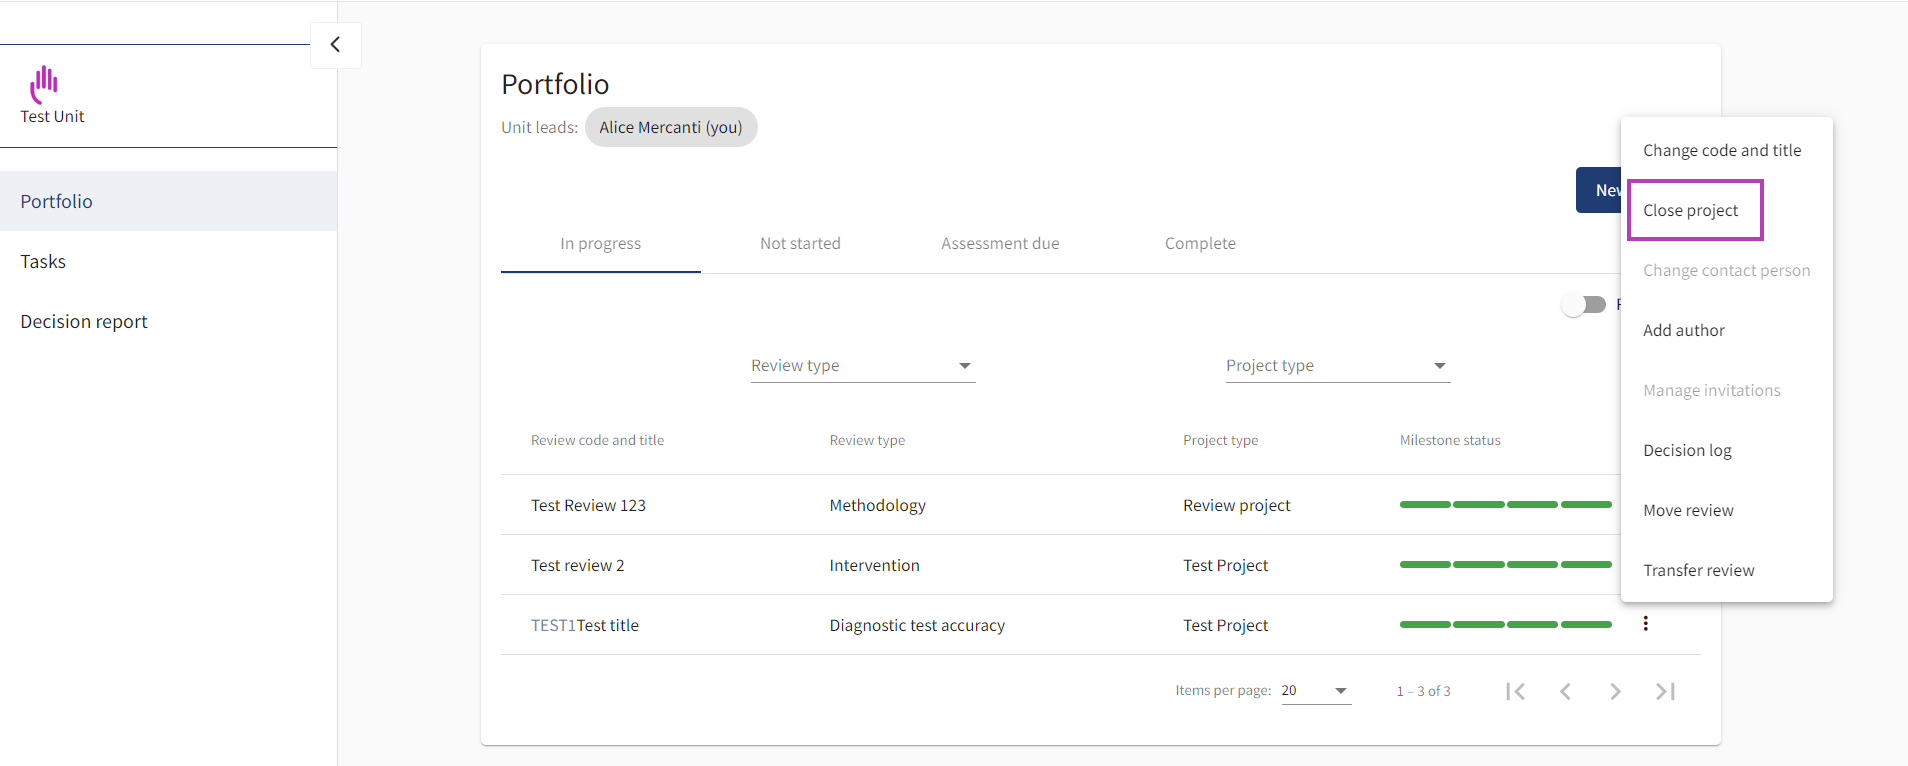Open Decision report in the sidebar
Viewport: 1908px width, 766px height.
84,322
